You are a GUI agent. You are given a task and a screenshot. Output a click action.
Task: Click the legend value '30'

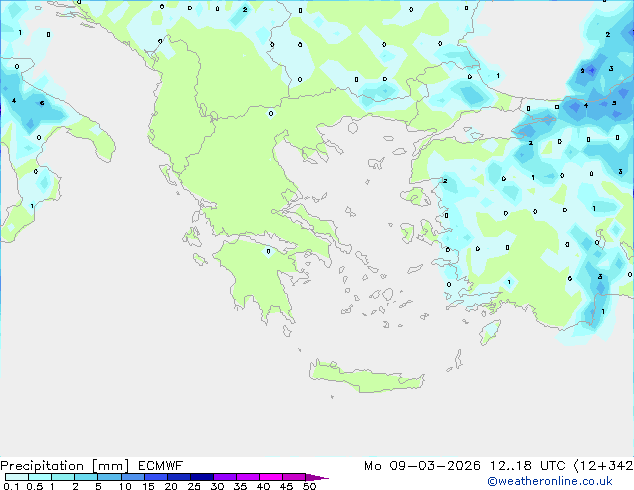[x=217, y=486]
